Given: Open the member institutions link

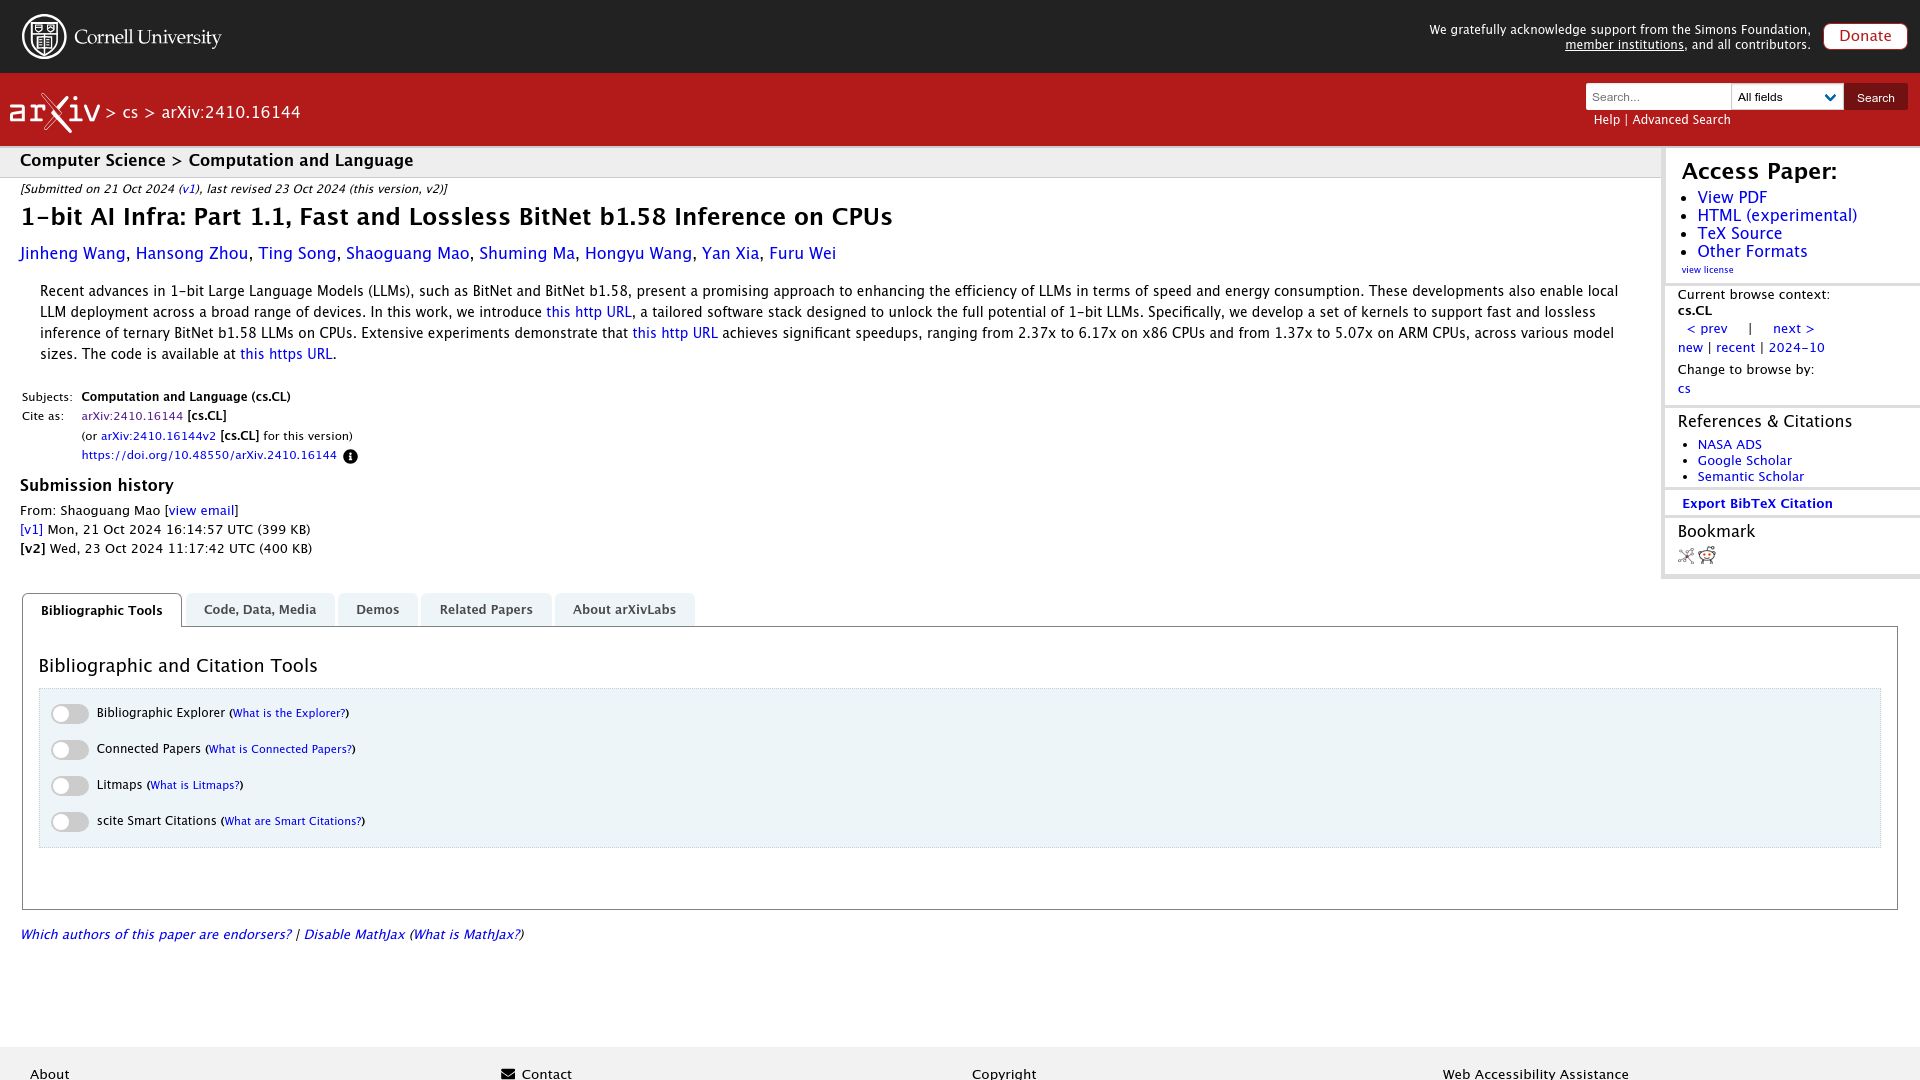Looking at the screenshot, I should click(1624, 45).
